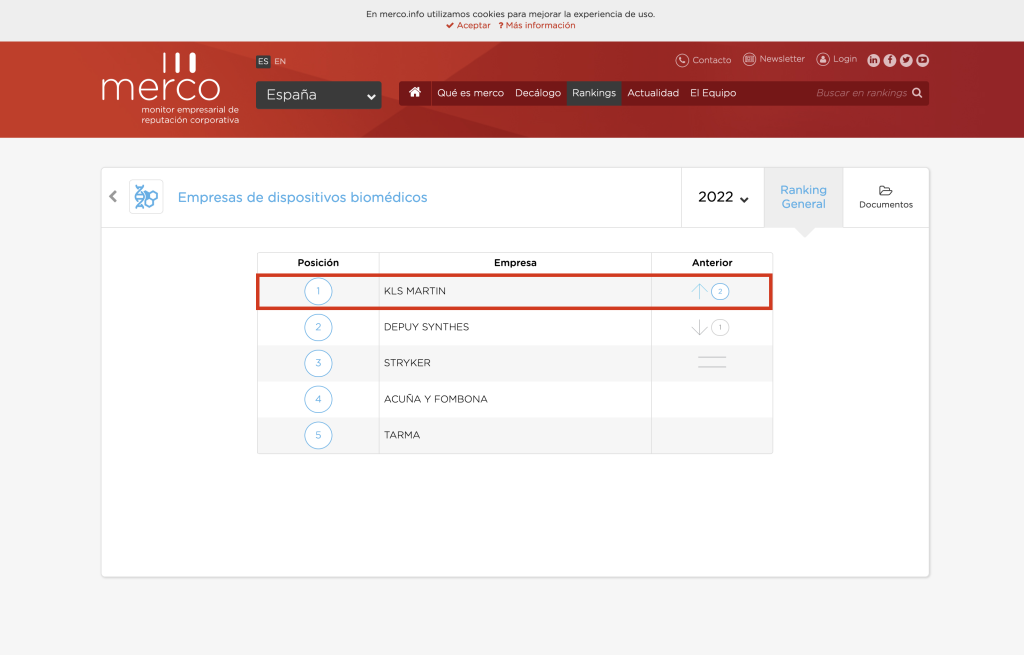
Task: Open El Equipo menu item
Action: (713, 93)
